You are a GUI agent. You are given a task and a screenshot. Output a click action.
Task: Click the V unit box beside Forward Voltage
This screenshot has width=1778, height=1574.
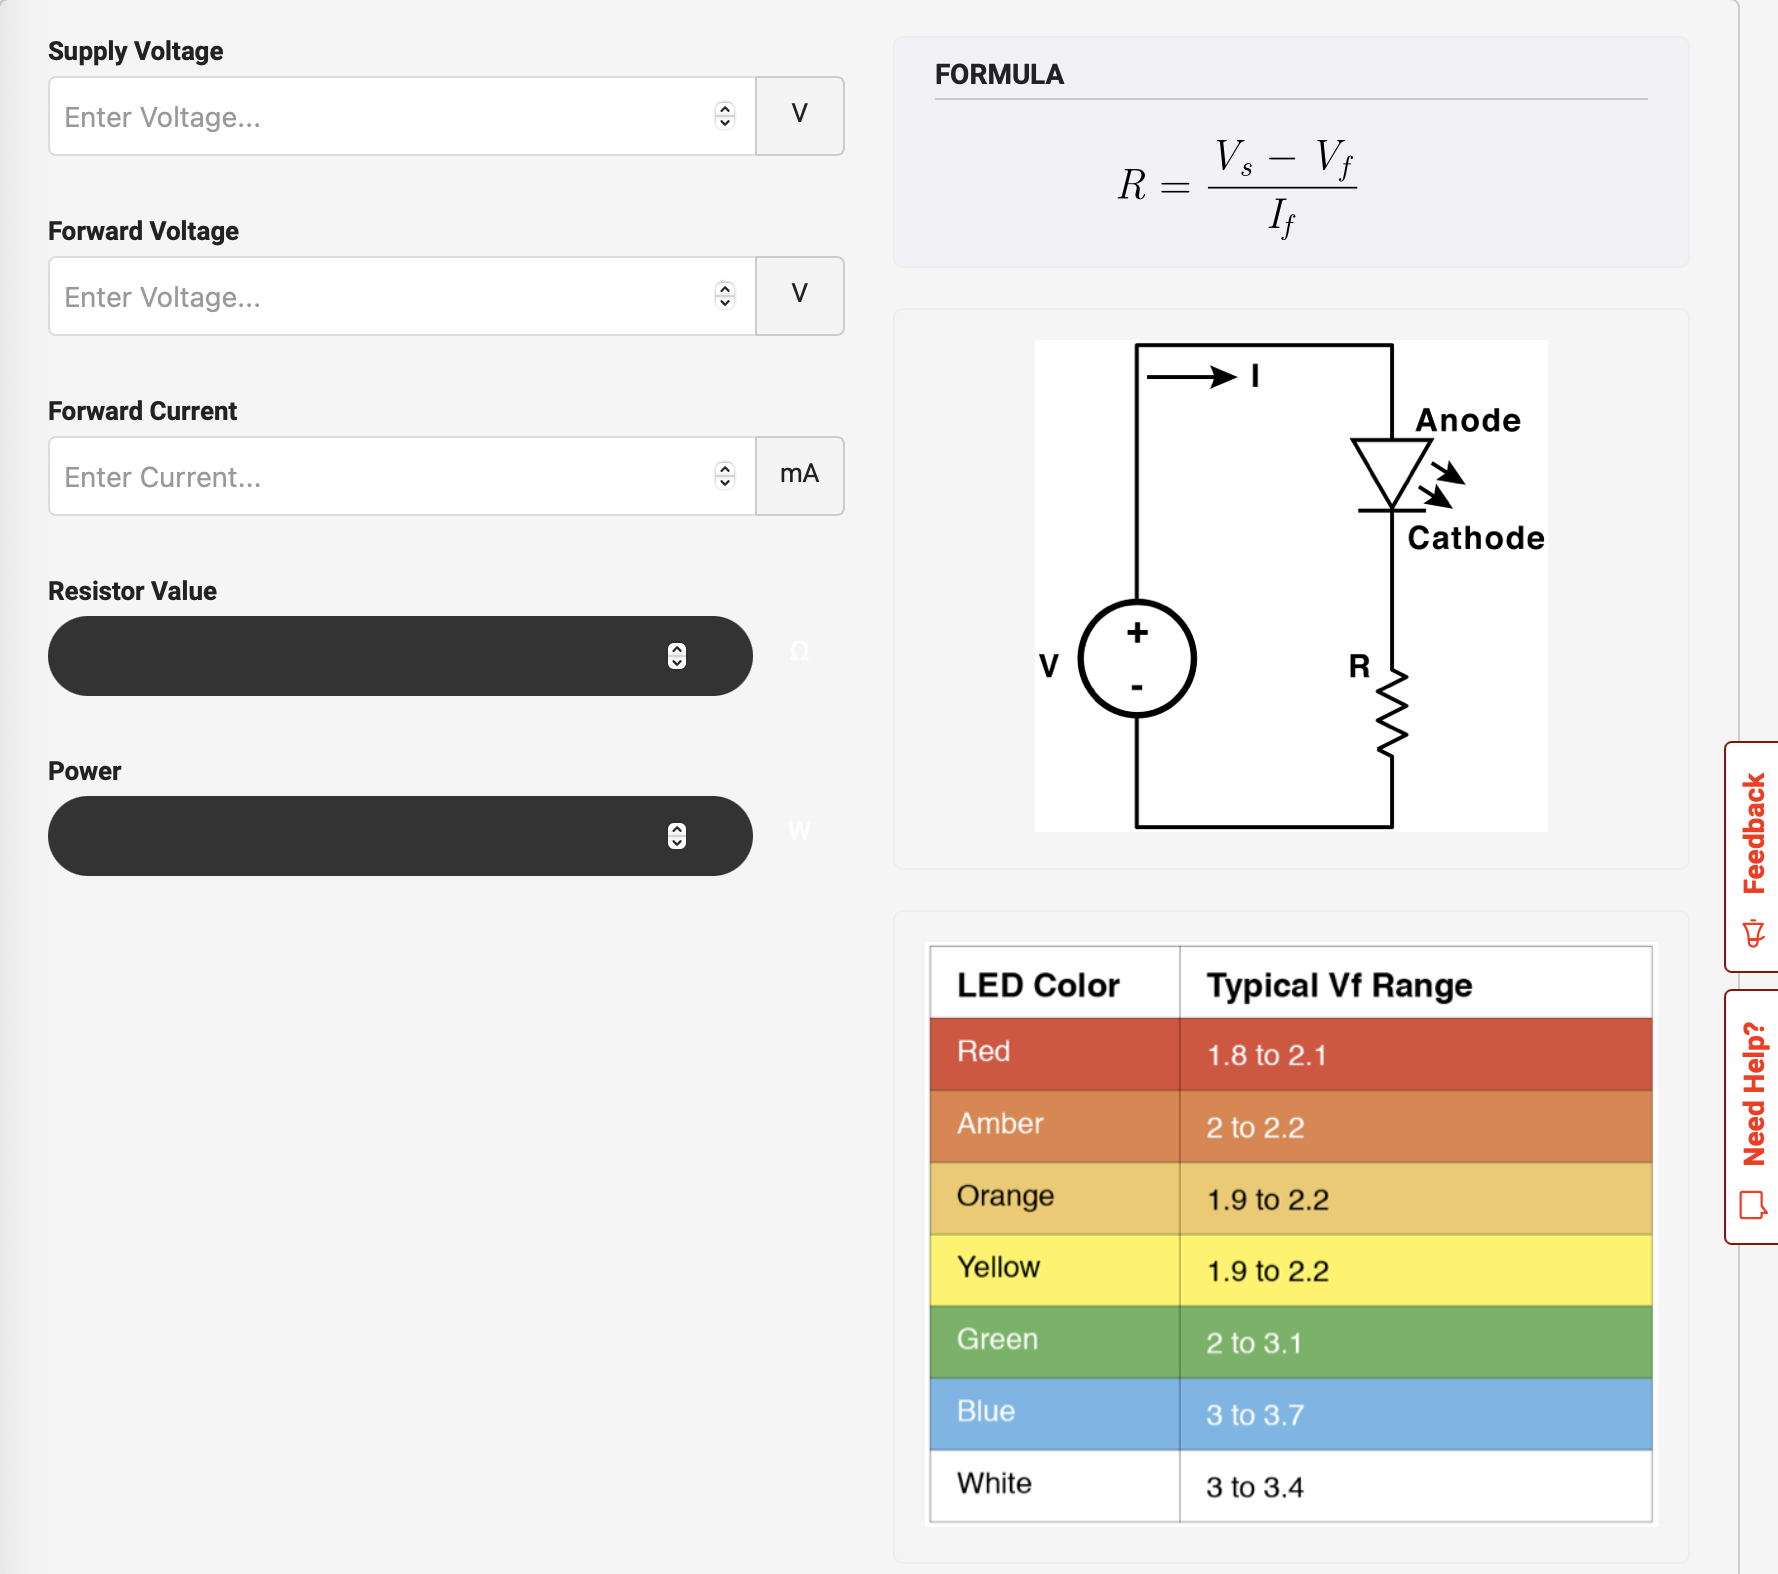[800, 296]
